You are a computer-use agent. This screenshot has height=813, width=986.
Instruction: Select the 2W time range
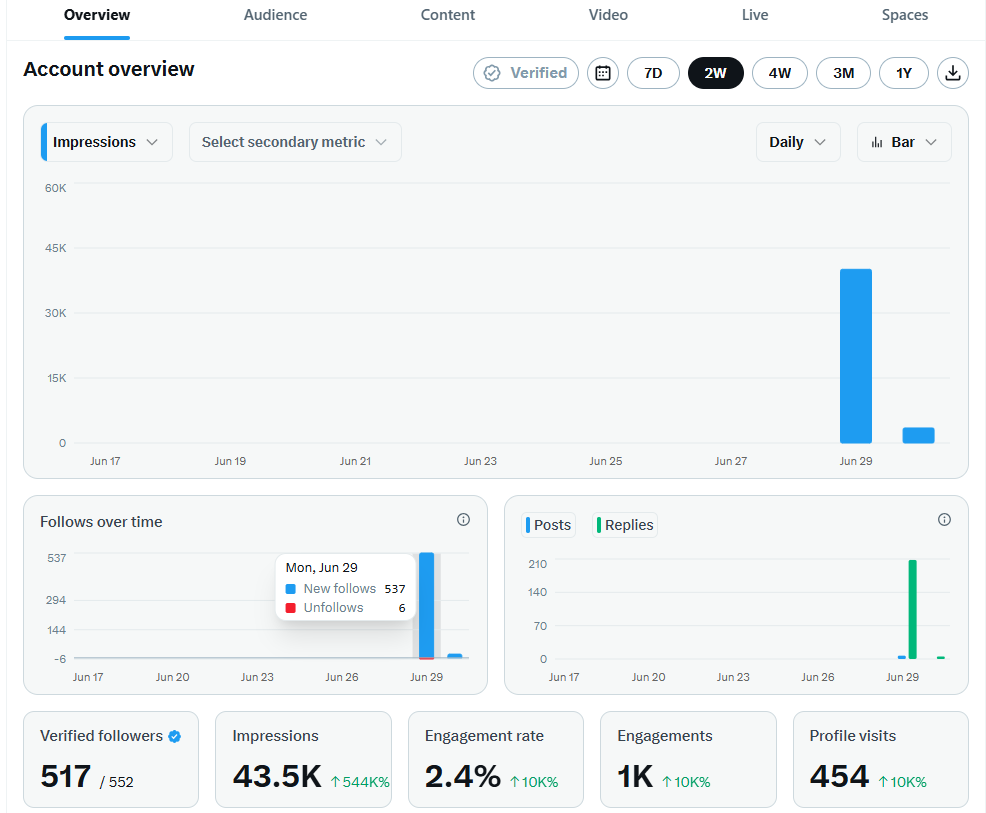pos(716,73)
